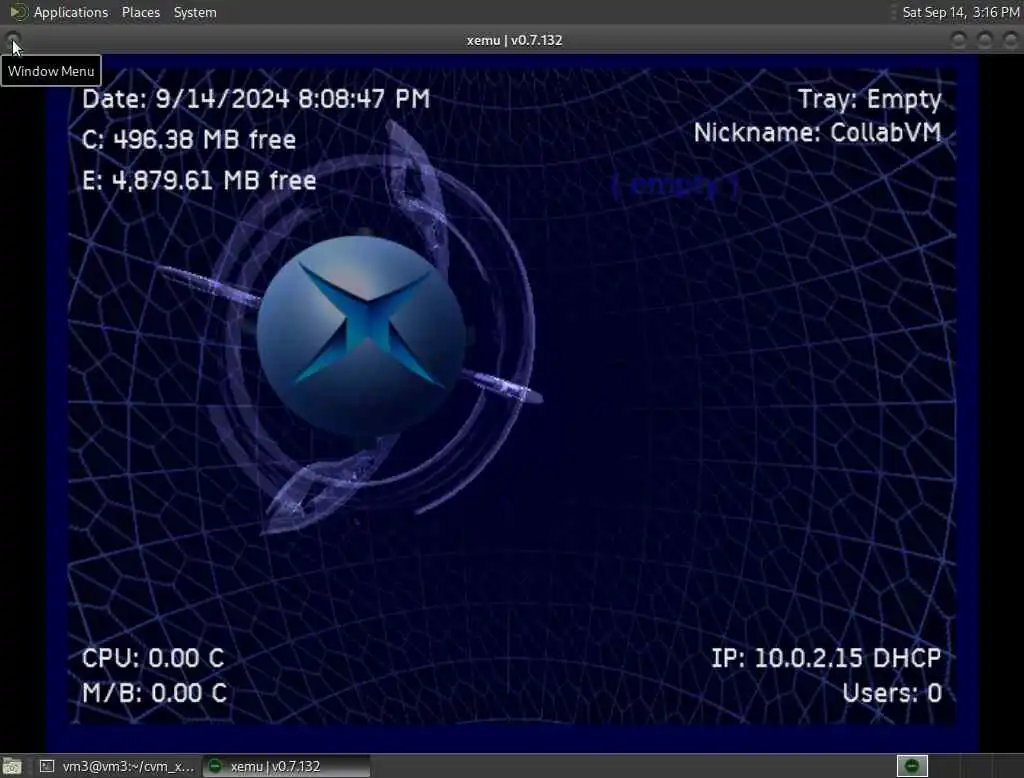Click the 'Tray: Empty' status text
Image resolution: width=1024 pixels, height=778 pixels.
click(870, 99)
